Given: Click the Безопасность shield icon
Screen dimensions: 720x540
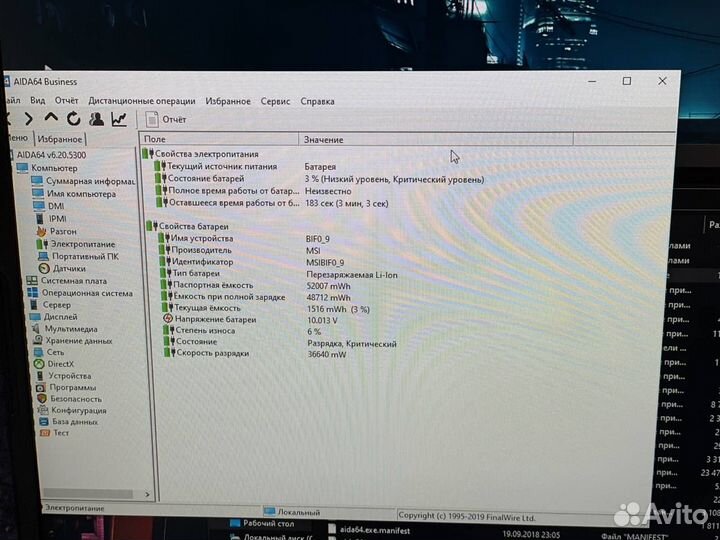Looking at the screenshot, I should [x=42, y=399].
